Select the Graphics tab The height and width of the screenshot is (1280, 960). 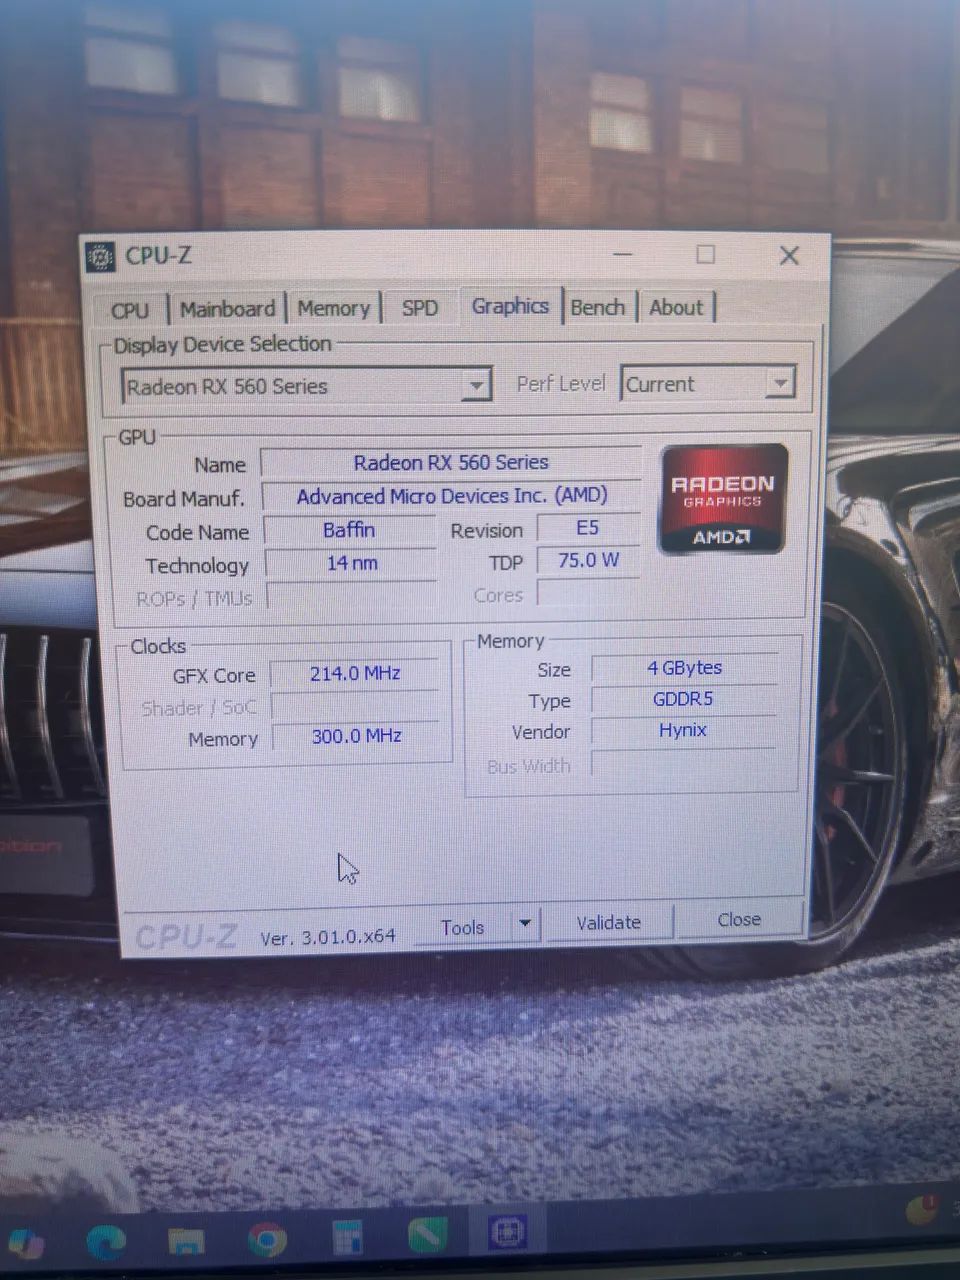click(510, 306)
